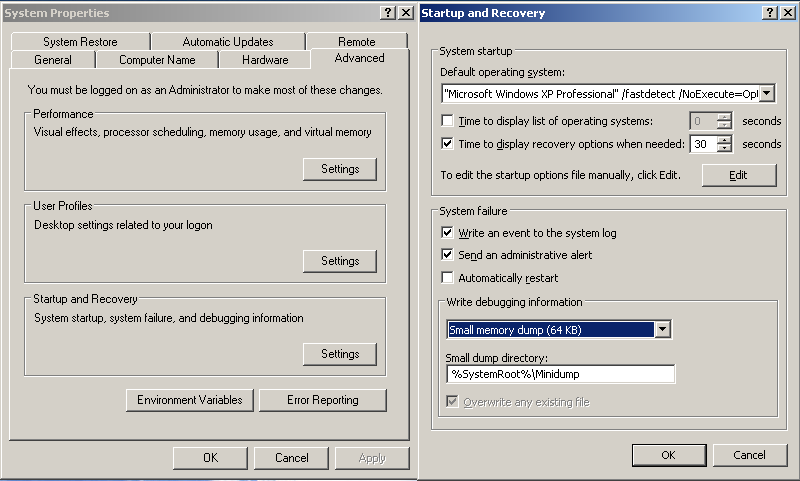Open Performance Settings
The height and width of the screenshot is (481, 800).
[340, 169]
